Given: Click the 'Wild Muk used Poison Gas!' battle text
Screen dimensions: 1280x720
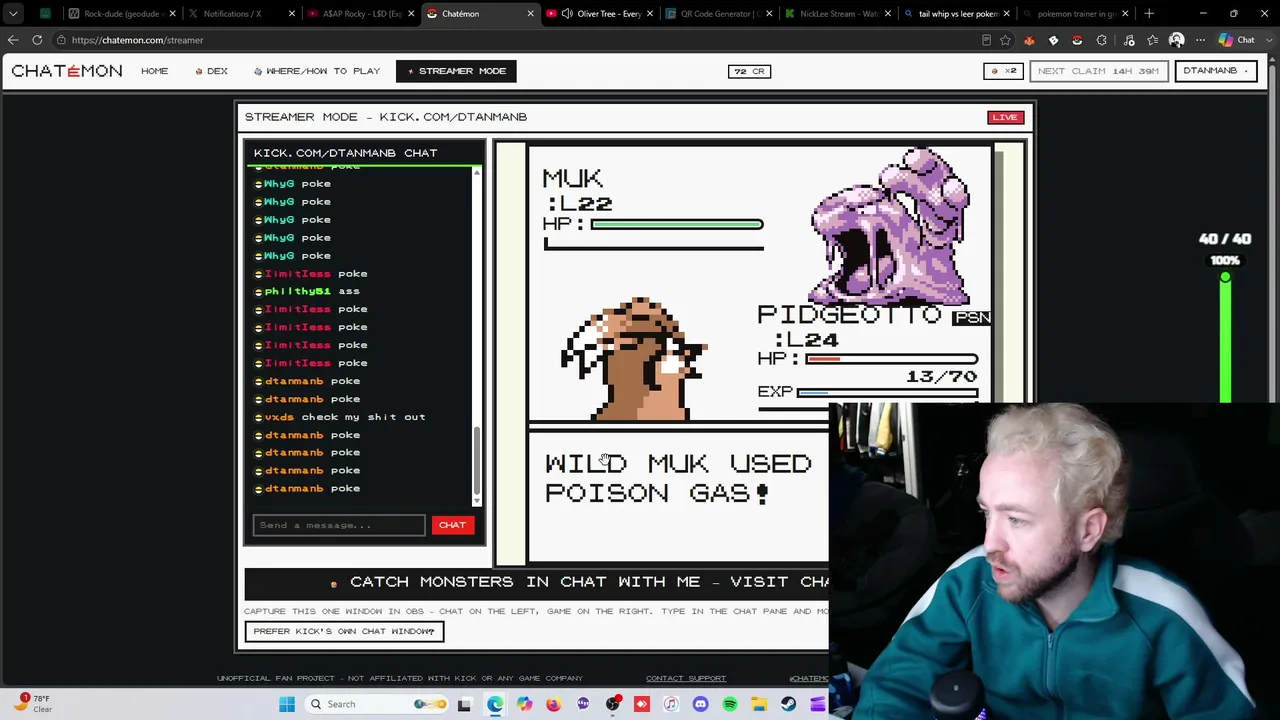Looking at the screenshot, I should (x=678, y=478).
